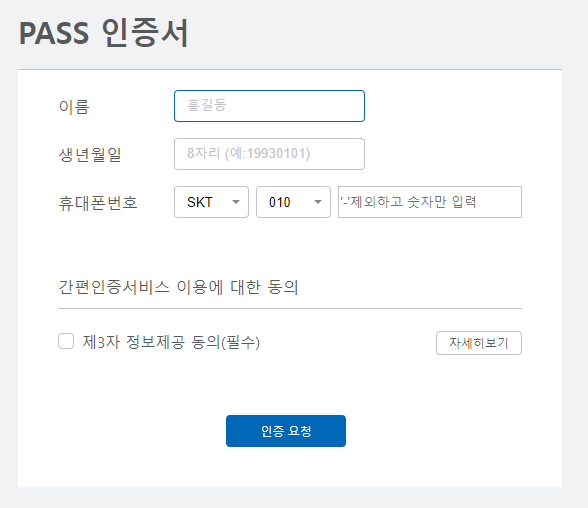Click the SKT value text in carrier selector
Image resolution: width=588 pixels, height=508 pixels.
[x=200, y=202]
